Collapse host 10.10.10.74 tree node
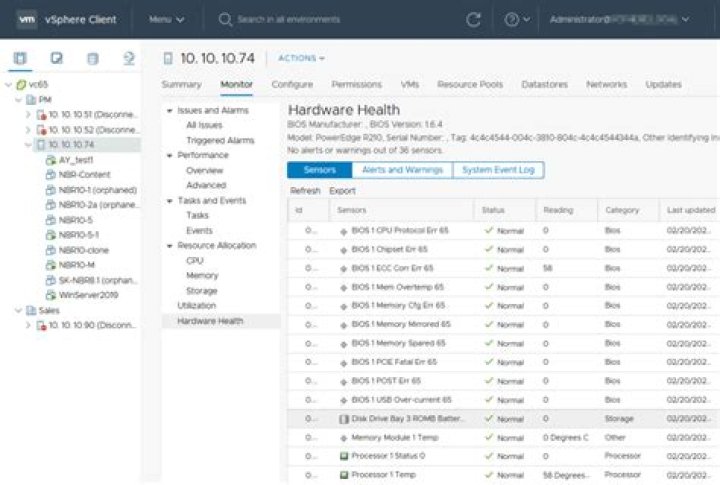The width and height of the screenshot is (720, 485). 28,145
